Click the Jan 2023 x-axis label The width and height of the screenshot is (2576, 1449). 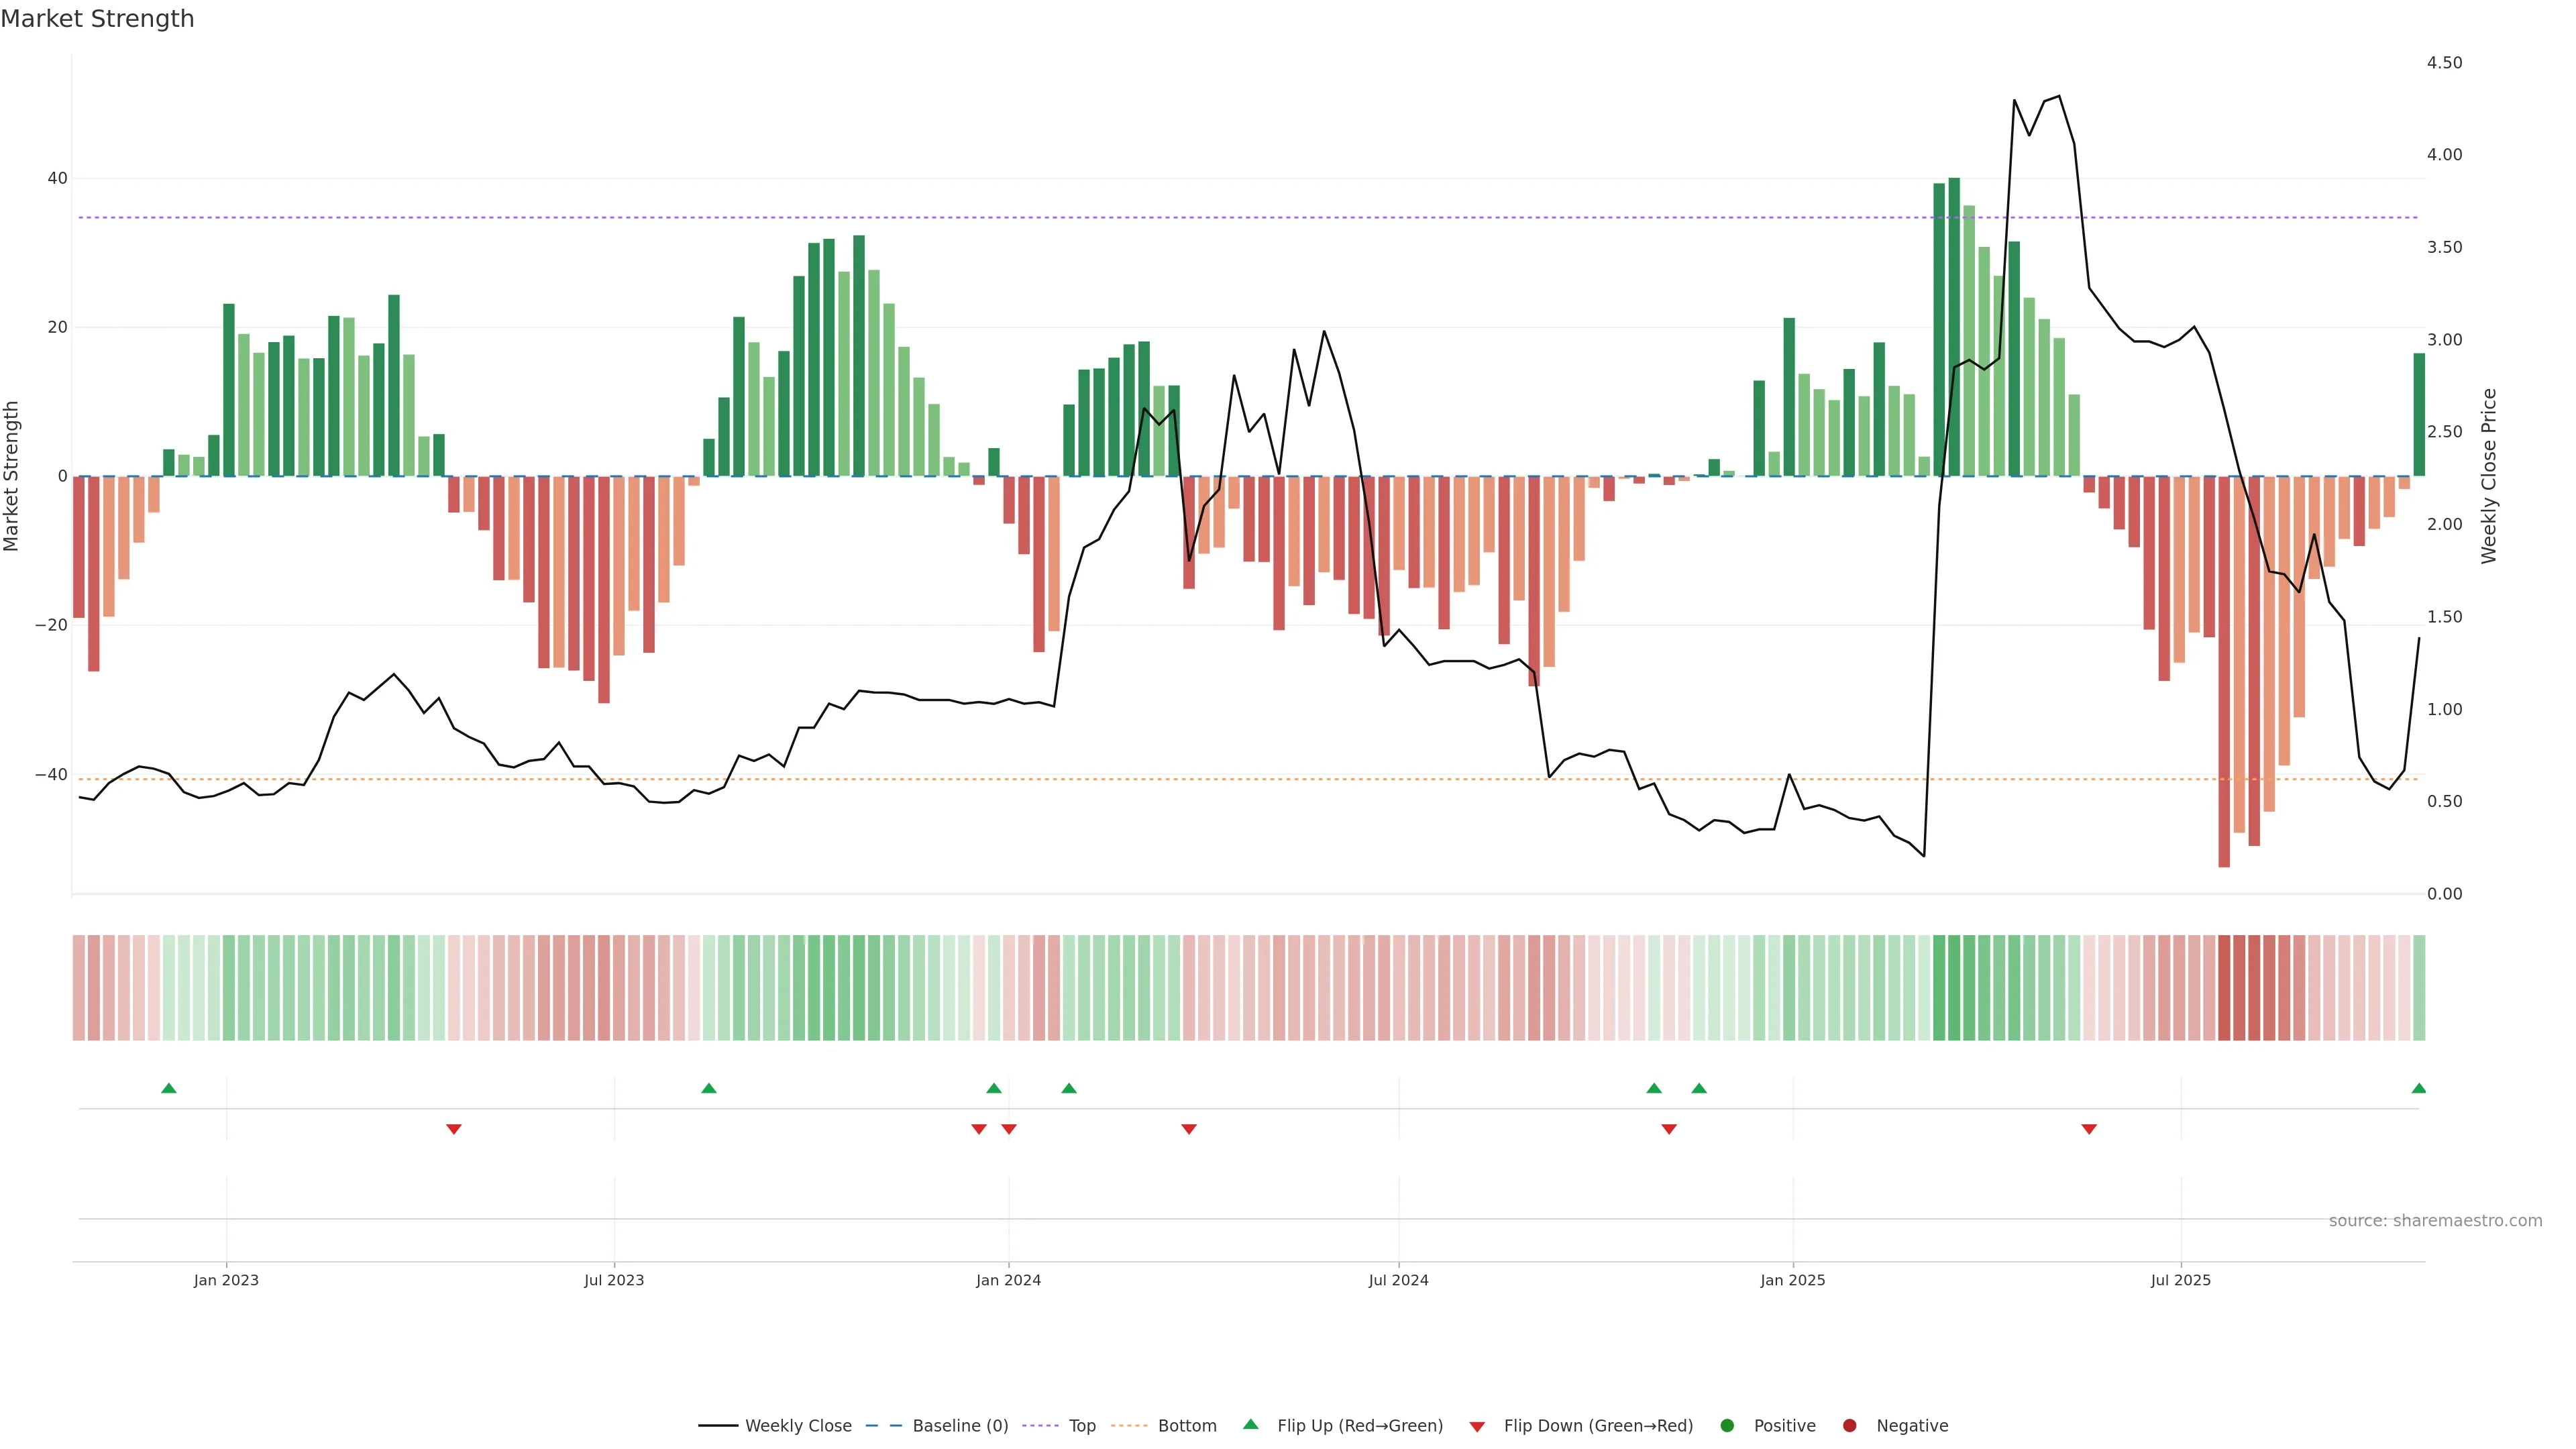(x=226, y=1280)
